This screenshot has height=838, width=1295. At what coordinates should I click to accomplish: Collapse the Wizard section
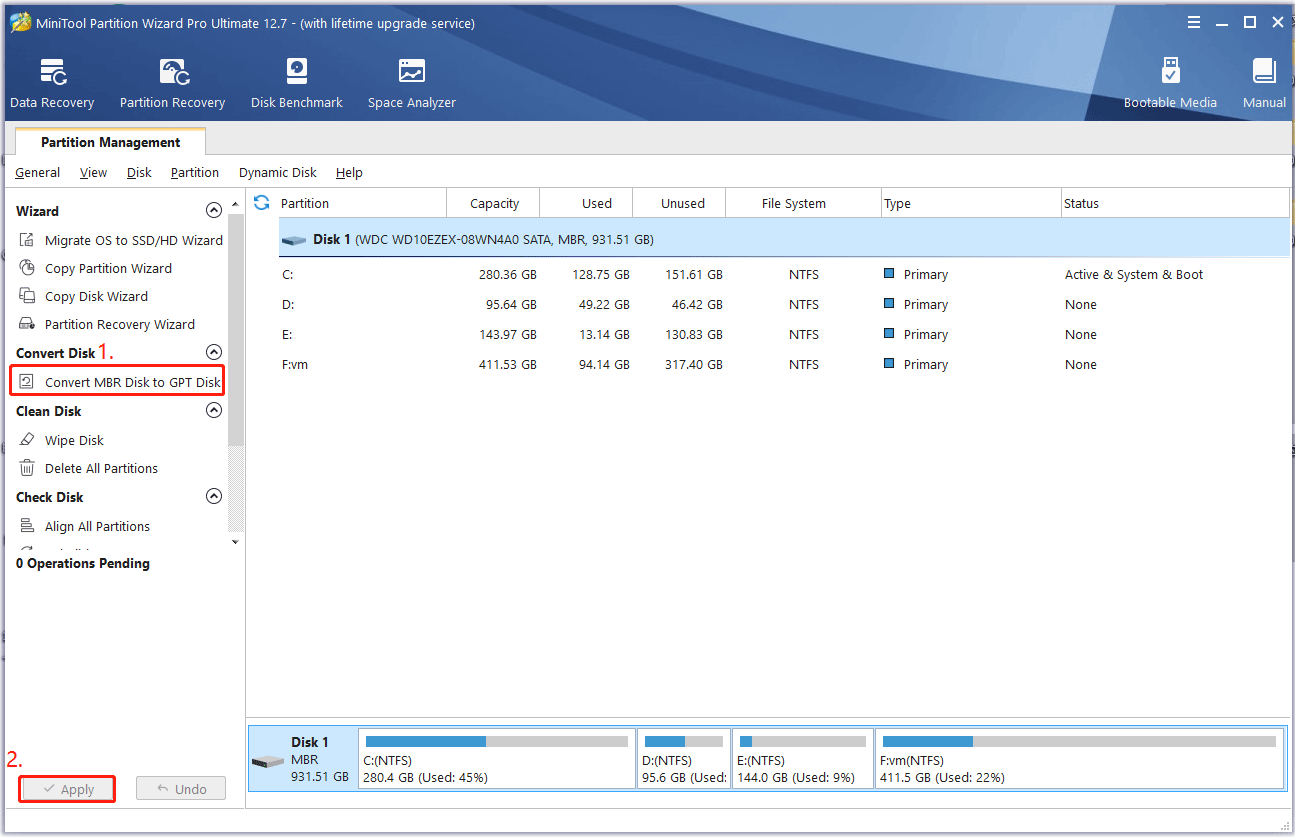[x=213, y=211]
